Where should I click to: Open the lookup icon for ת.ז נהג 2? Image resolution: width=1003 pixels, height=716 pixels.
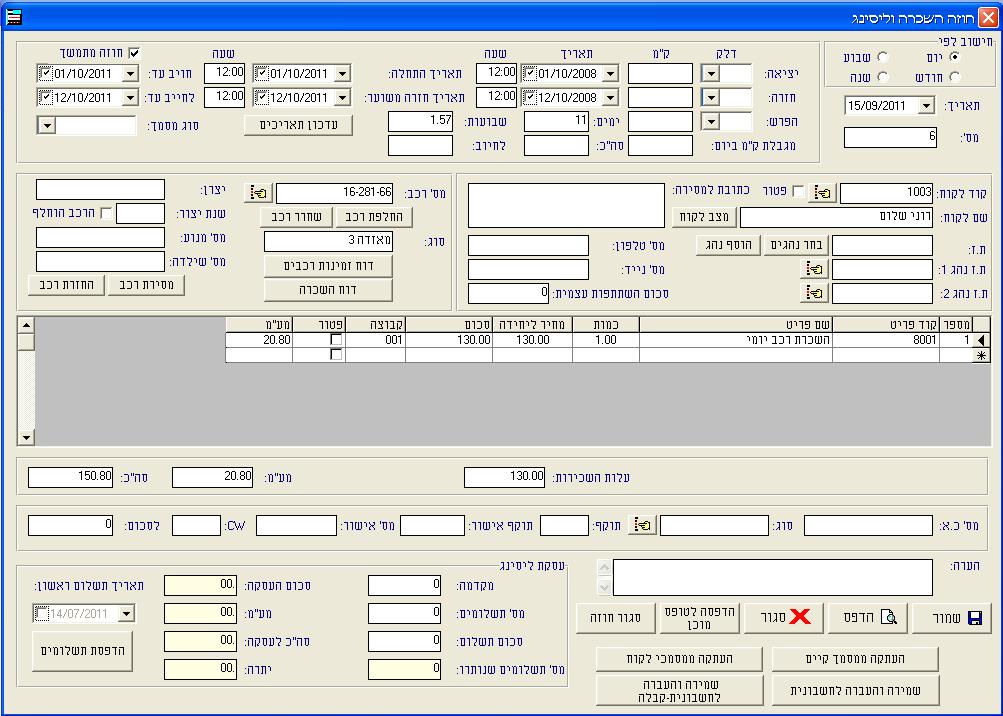(814, 293)
